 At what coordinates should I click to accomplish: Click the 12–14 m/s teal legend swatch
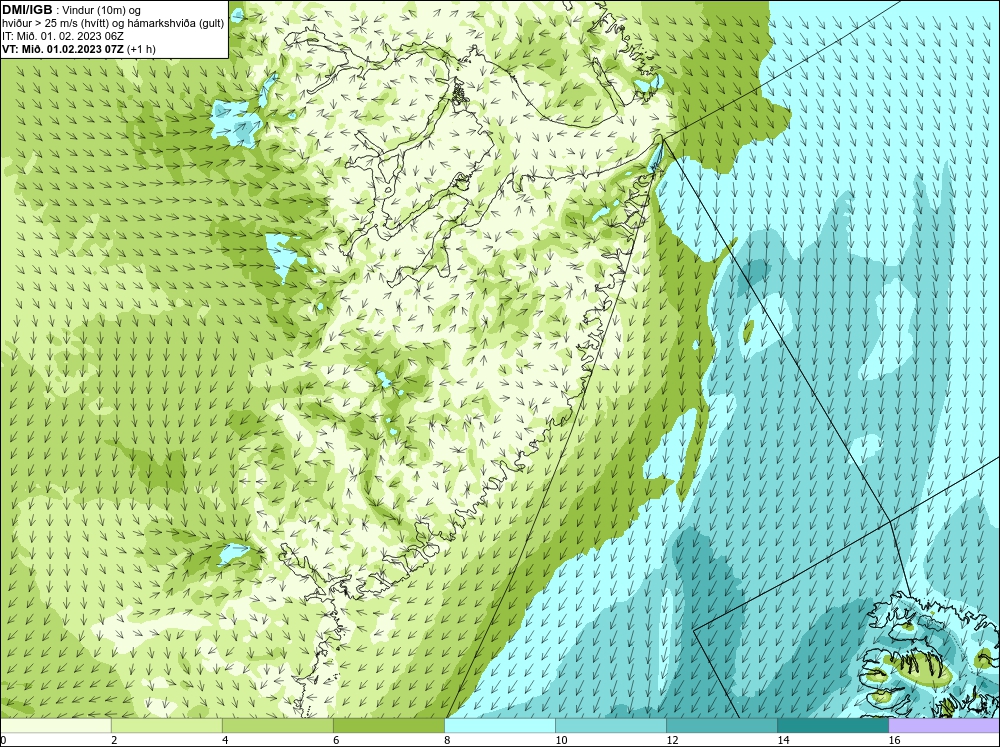coord(722,725)
